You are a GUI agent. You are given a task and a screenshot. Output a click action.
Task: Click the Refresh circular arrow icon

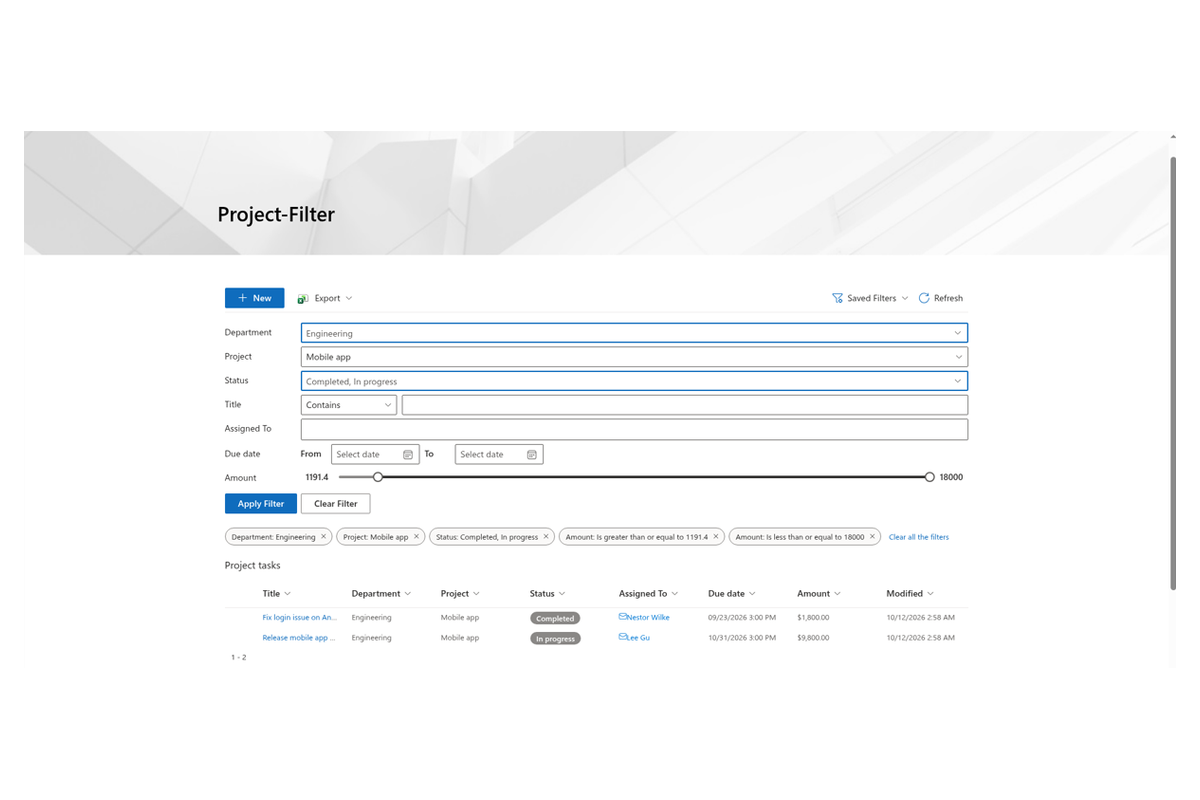pyautogui.click(x=924, y=298)
